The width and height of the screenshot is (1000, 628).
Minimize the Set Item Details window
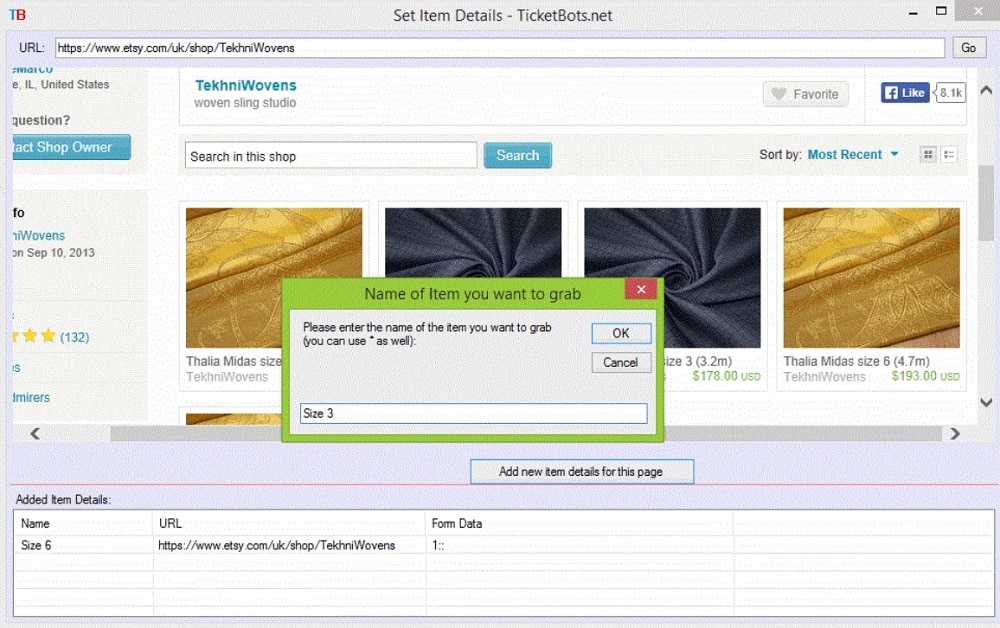point(913,13)
